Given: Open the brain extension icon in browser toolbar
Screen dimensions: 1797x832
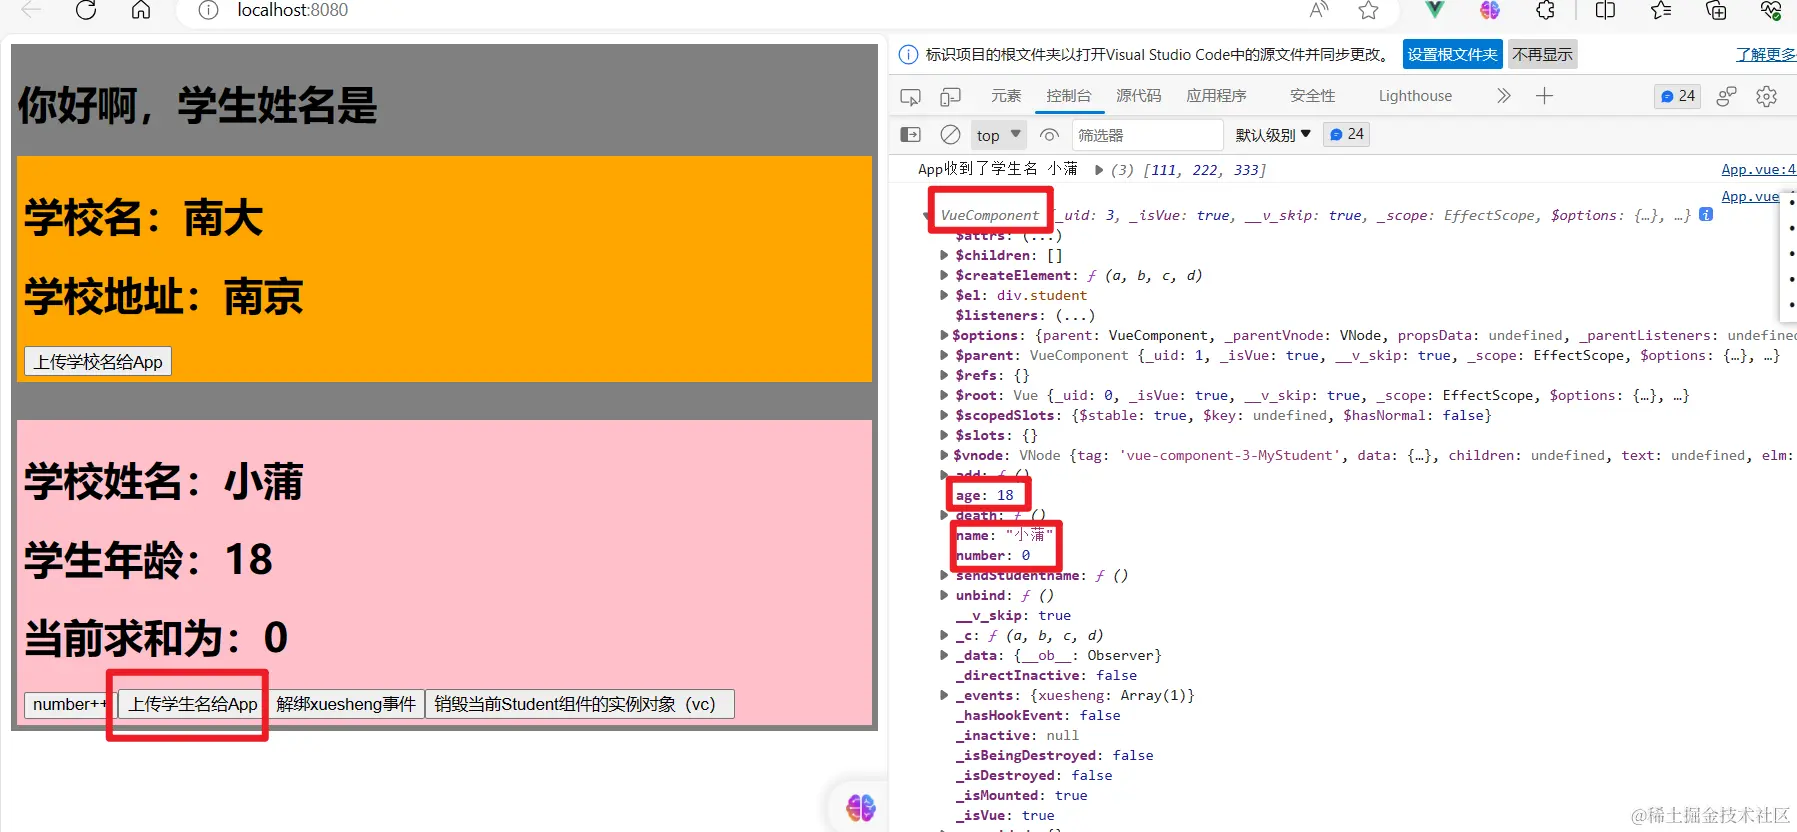Looking at the screenshot, I should click(x=1490, y=10).
